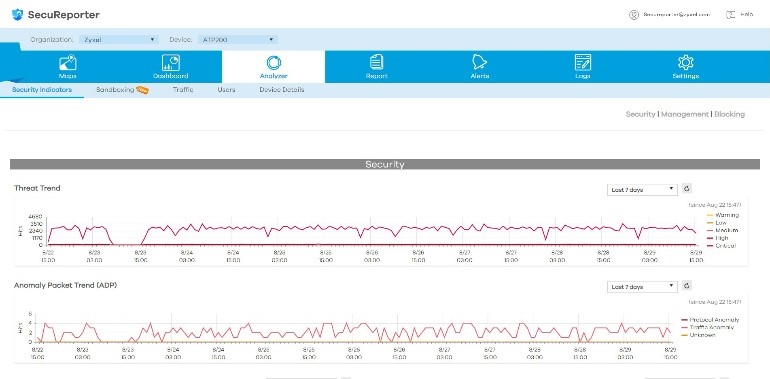Open Threat Trend Last 7 days dropdown

(642, 190)
